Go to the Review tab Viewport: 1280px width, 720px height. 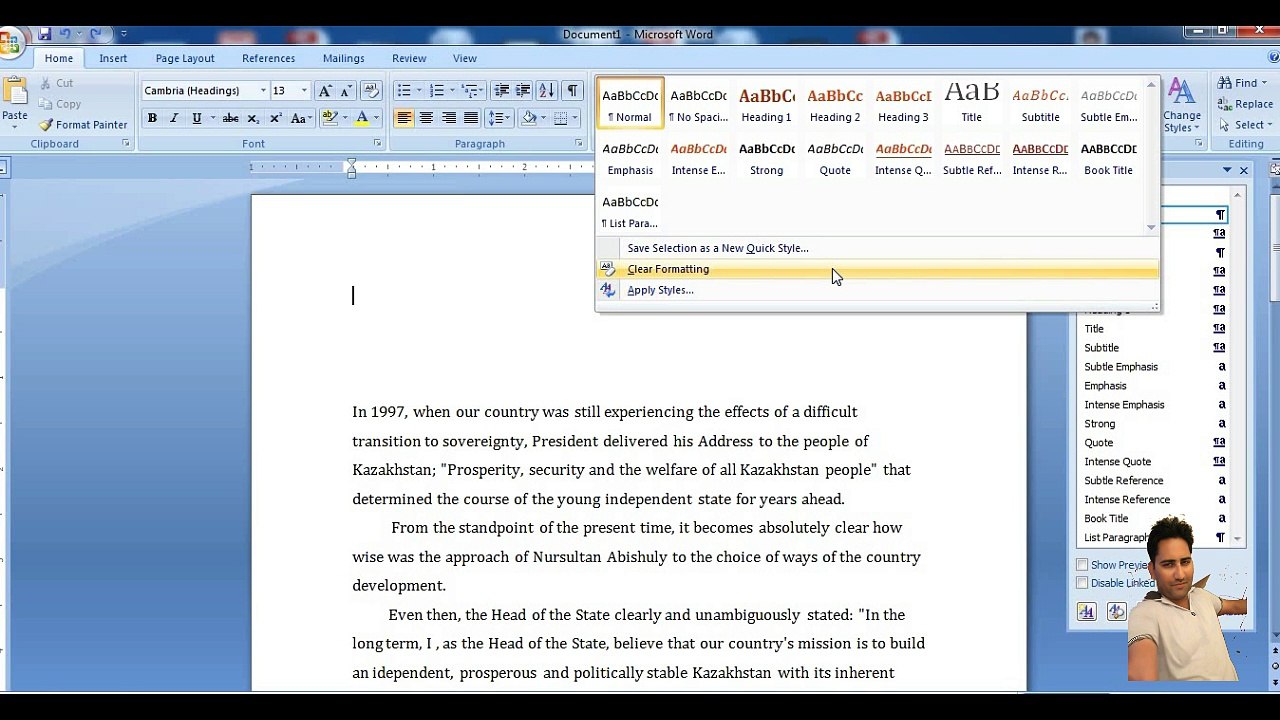pos(409,58)
